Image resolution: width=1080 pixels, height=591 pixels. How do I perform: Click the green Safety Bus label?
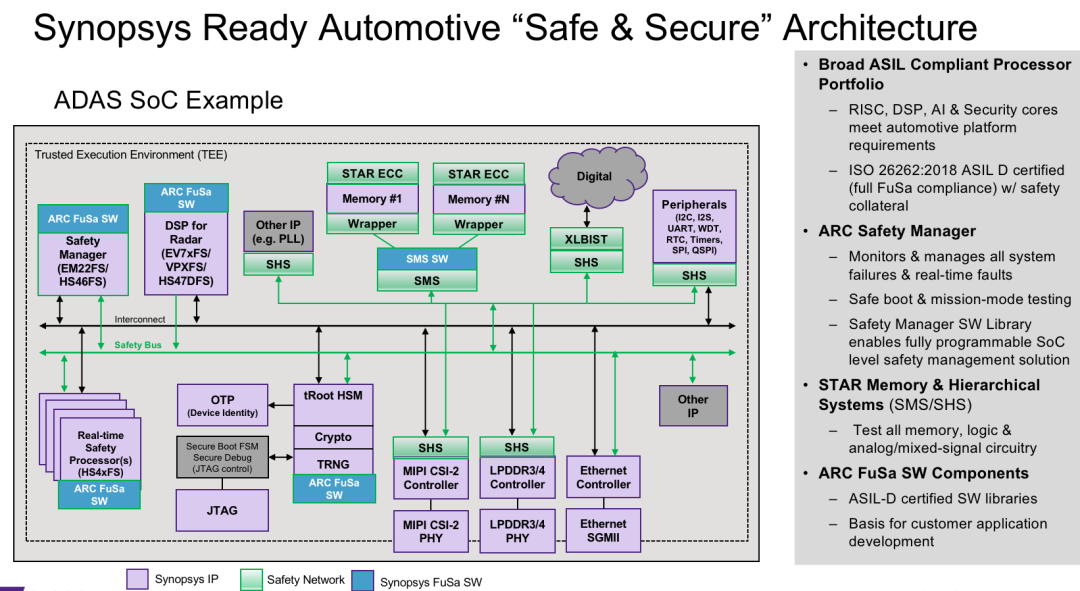click(138, 345)
